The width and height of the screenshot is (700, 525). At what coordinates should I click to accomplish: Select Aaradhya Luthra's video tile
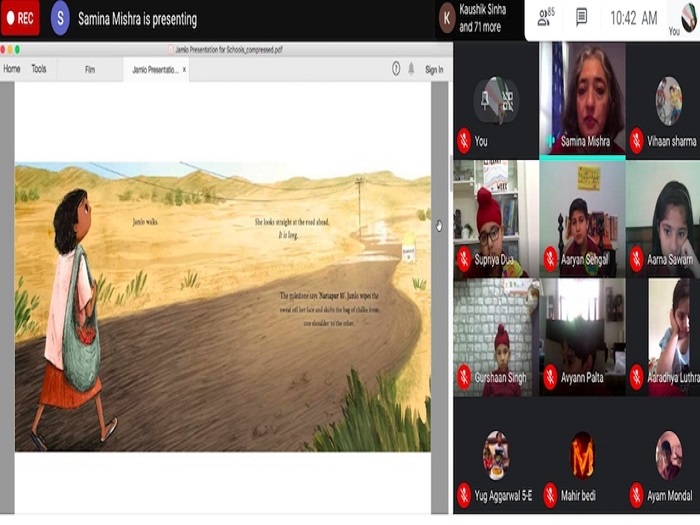[x=663, y=338]
